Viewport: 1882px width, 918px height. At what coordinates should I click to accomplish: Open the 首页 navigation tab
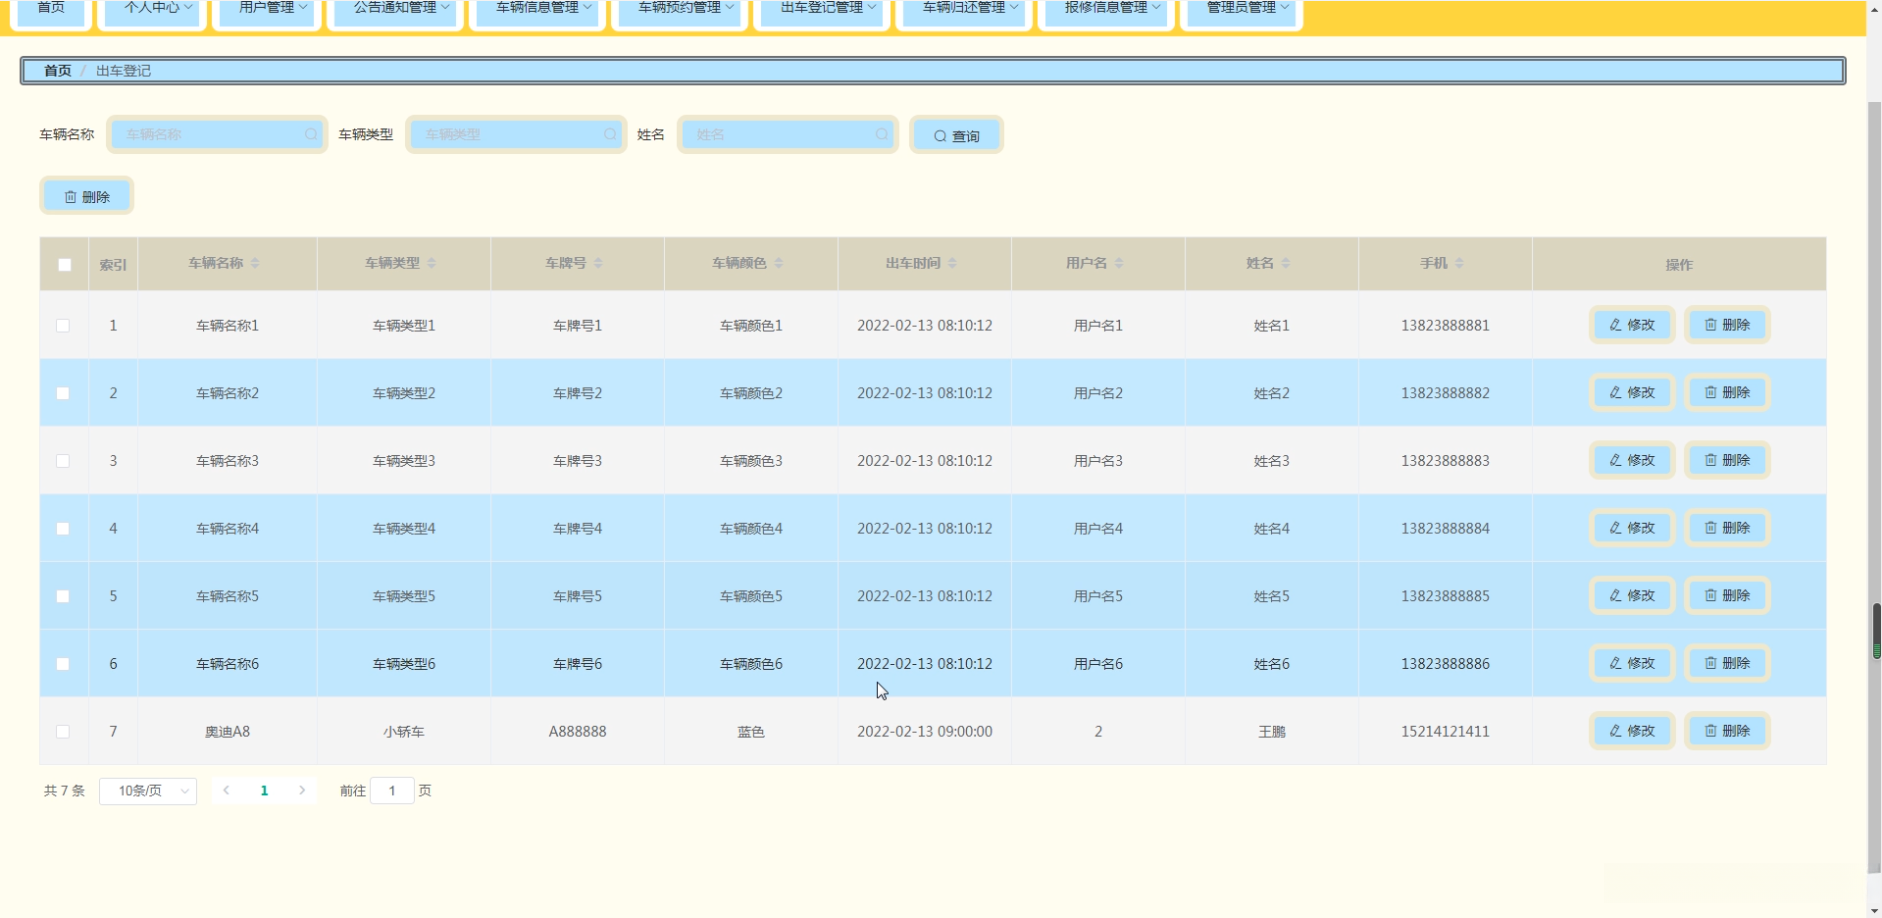[51, 9]
